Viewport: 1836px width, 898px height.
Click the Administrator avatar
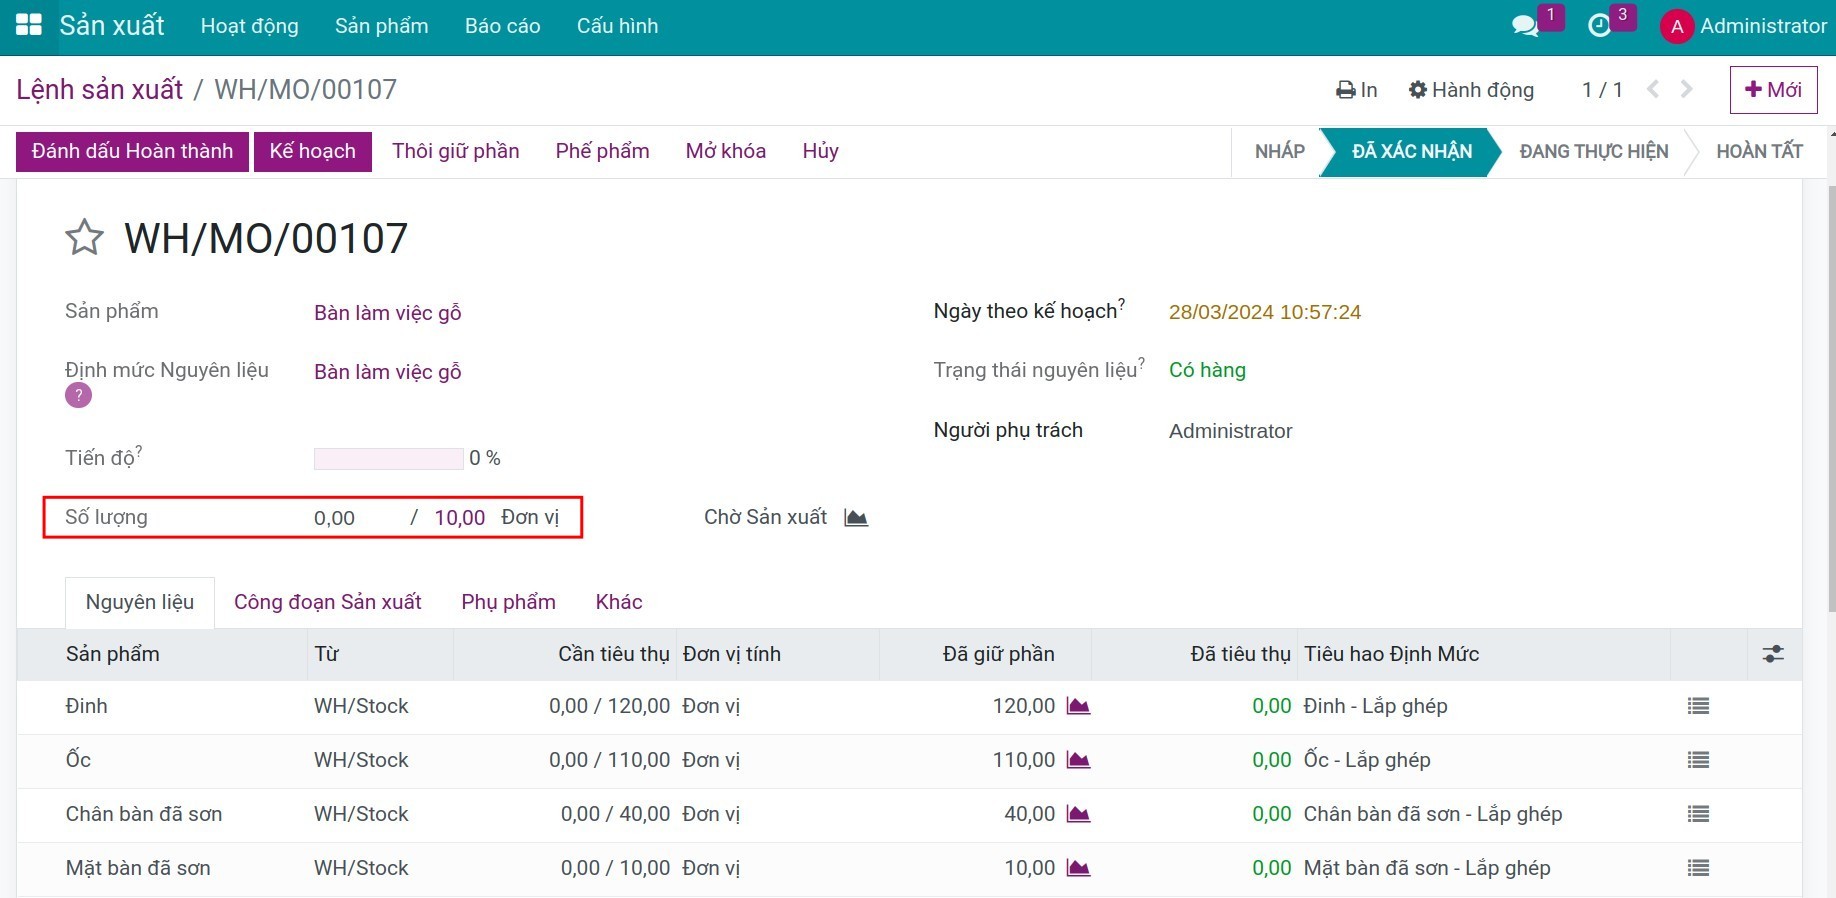[1676, 27]
